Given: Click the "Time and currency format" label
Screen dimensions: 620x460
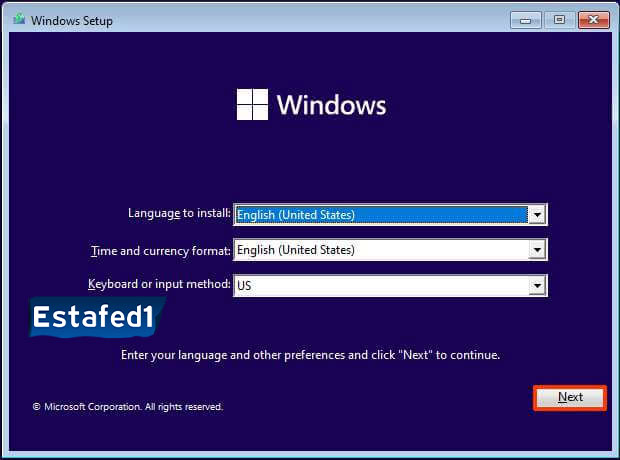Looking at the screenshot, I should coord(160,249).
